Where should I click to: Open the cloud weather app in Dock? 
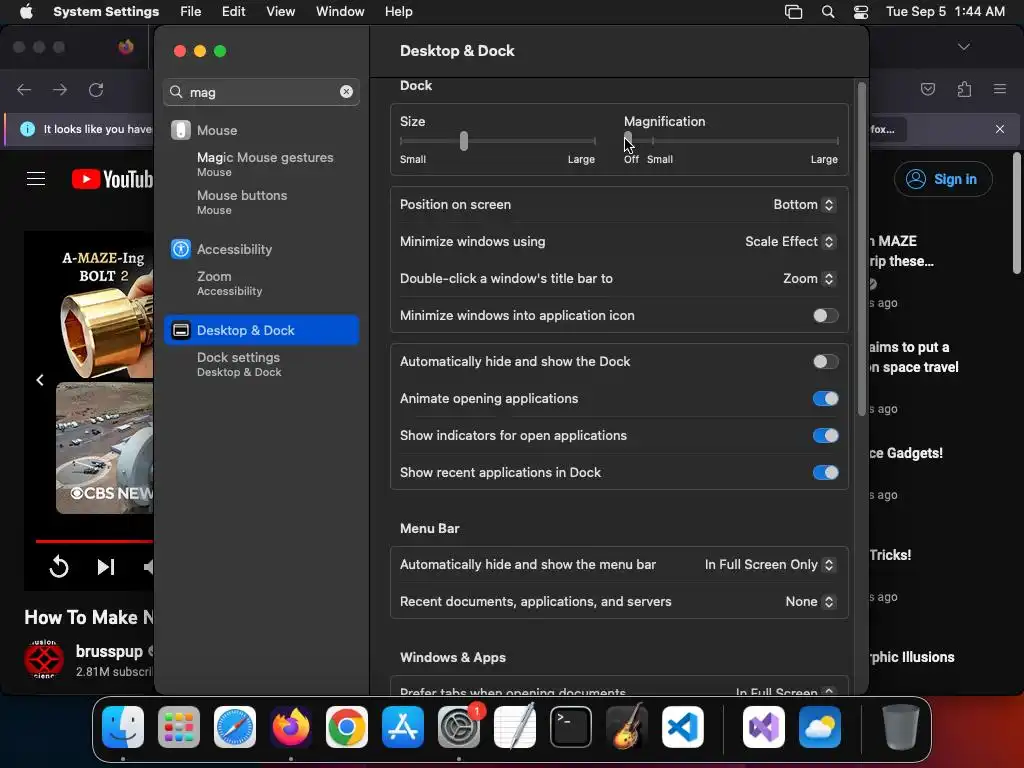tap(820, 727)
